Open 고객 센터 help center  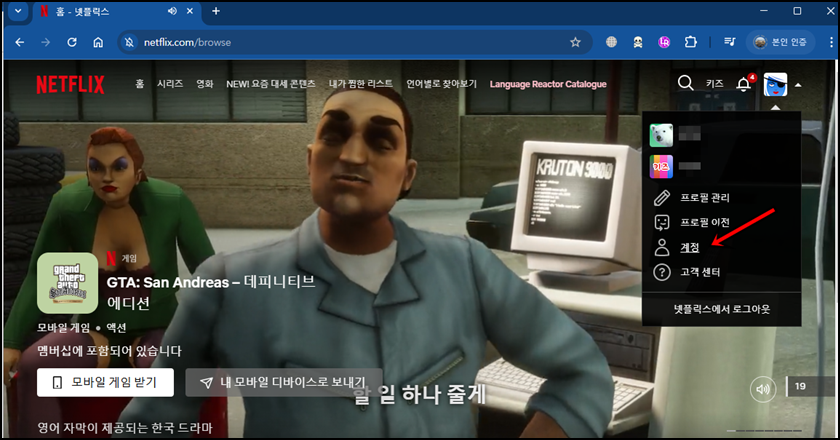(x=700, y=272)
